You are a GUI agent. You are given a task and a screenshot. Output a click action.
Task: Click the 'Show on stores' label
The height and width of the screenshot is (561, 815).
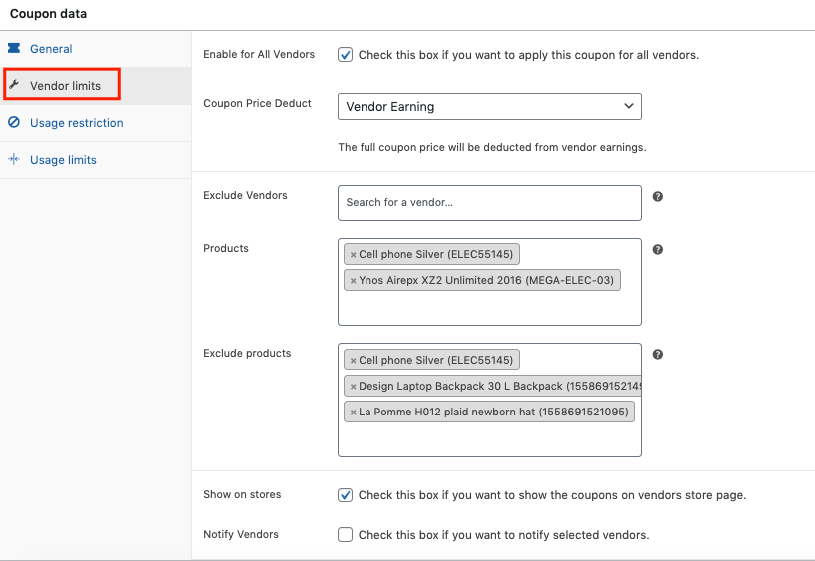(x=242, y=494)
